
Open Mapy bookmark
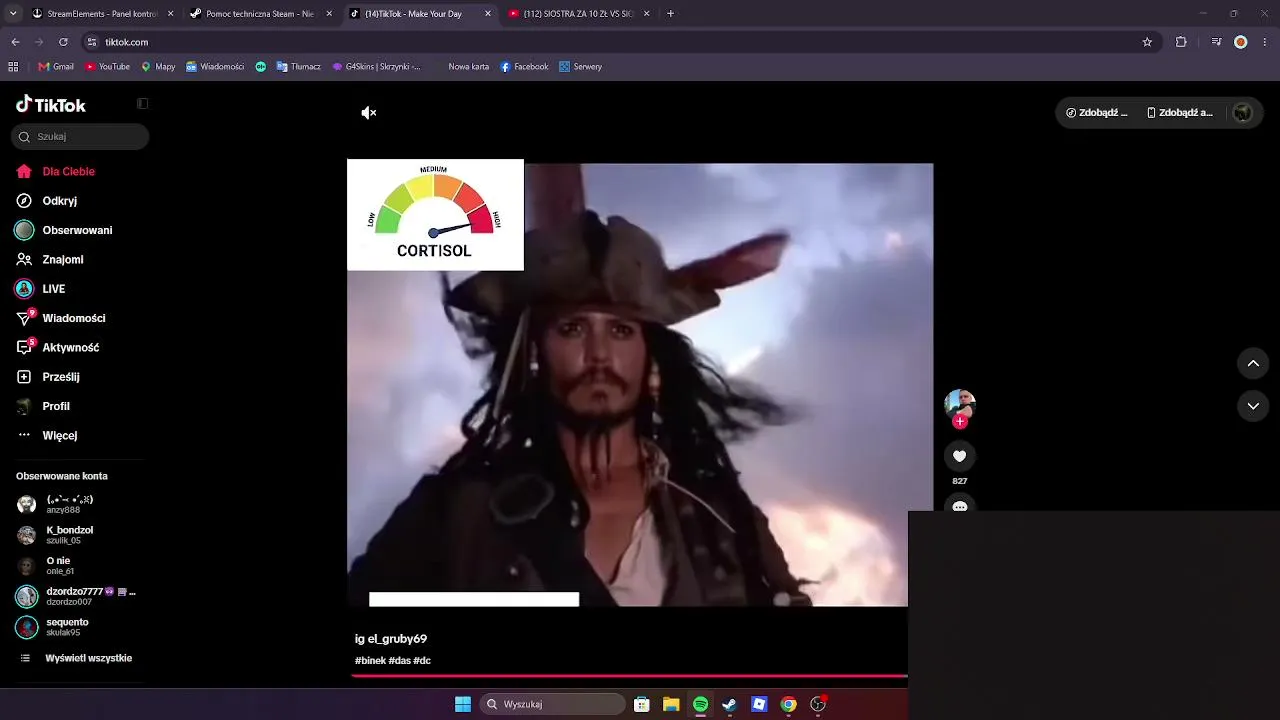[158, 67]
